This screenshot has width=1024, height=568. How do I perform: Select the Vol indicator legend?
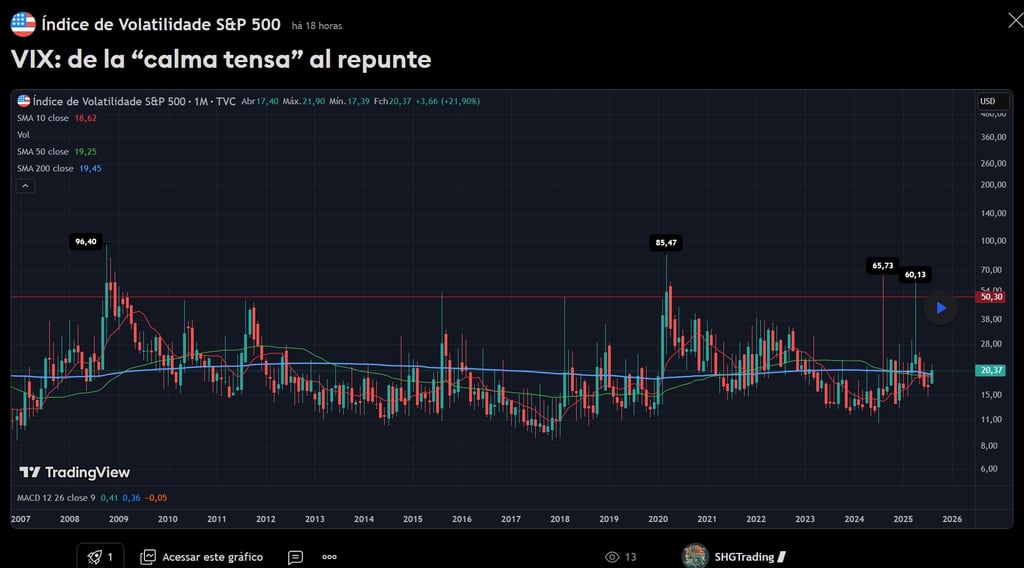pos(24,134)
